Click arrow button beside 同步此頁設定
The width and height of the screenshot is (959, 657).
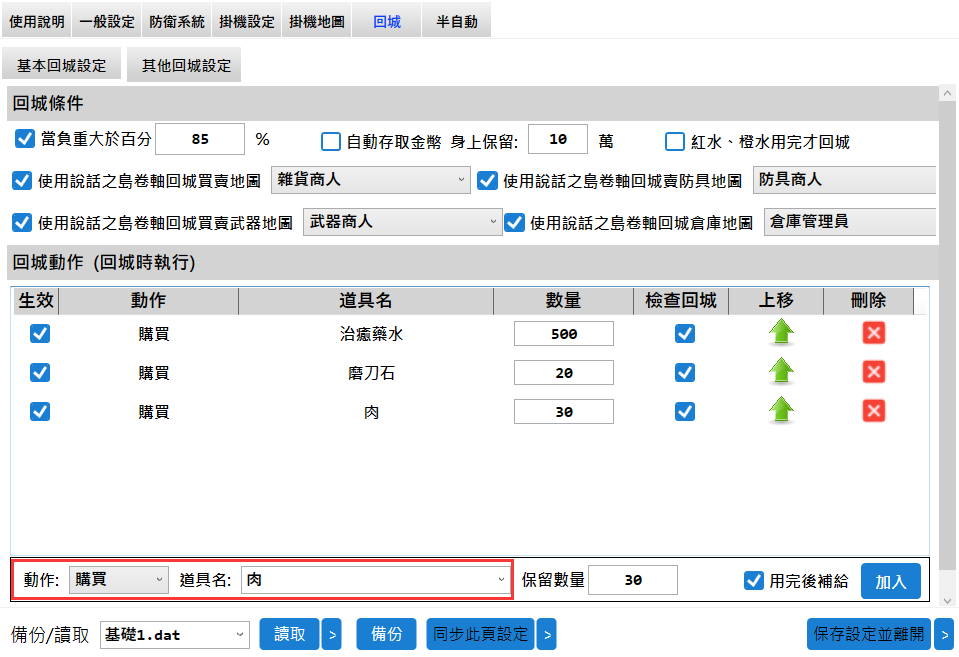point(546,634)
